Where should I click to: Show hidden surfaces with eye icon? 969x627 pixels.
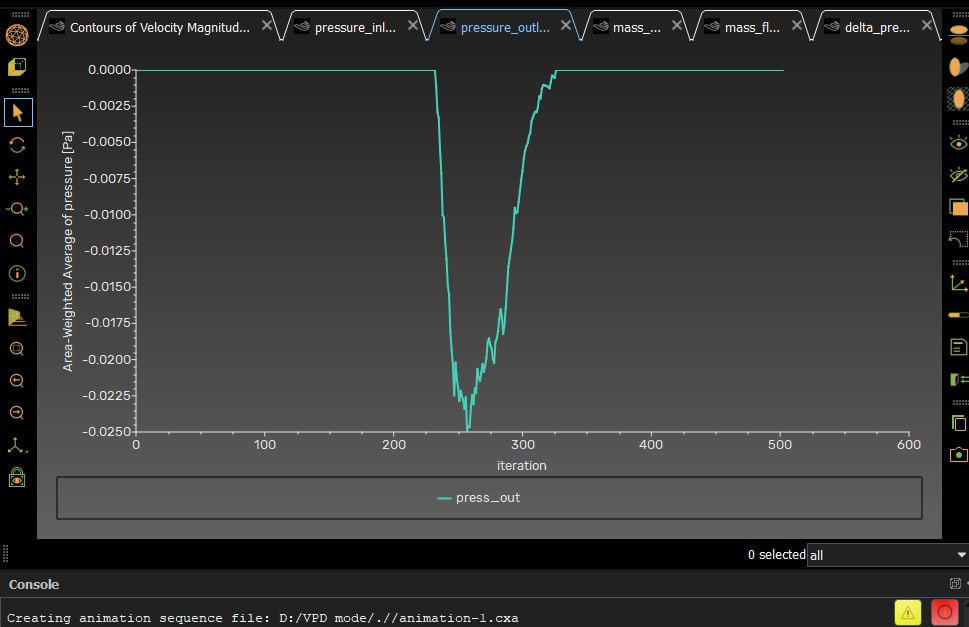click(957, 142)
